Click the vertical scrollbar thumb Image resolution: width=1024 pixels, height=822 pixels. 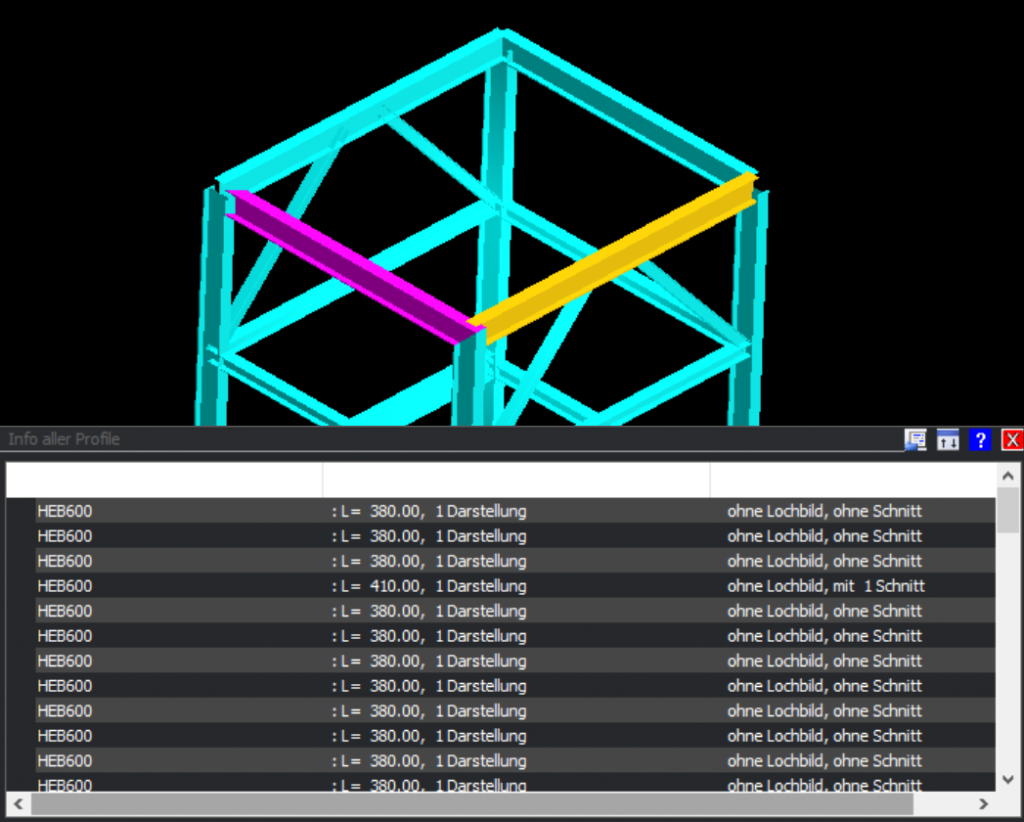[1008, 510]
